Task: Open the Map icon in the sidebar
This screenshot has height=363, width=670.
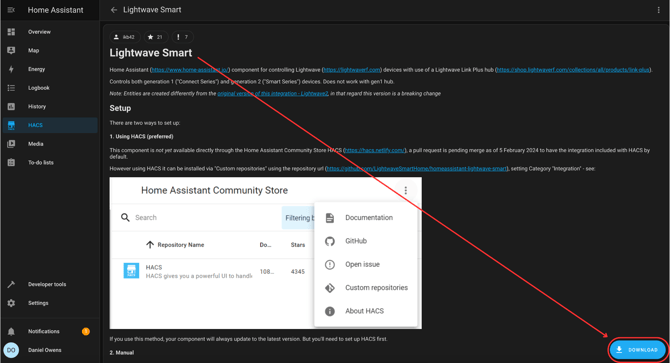Action: [11, 50]
